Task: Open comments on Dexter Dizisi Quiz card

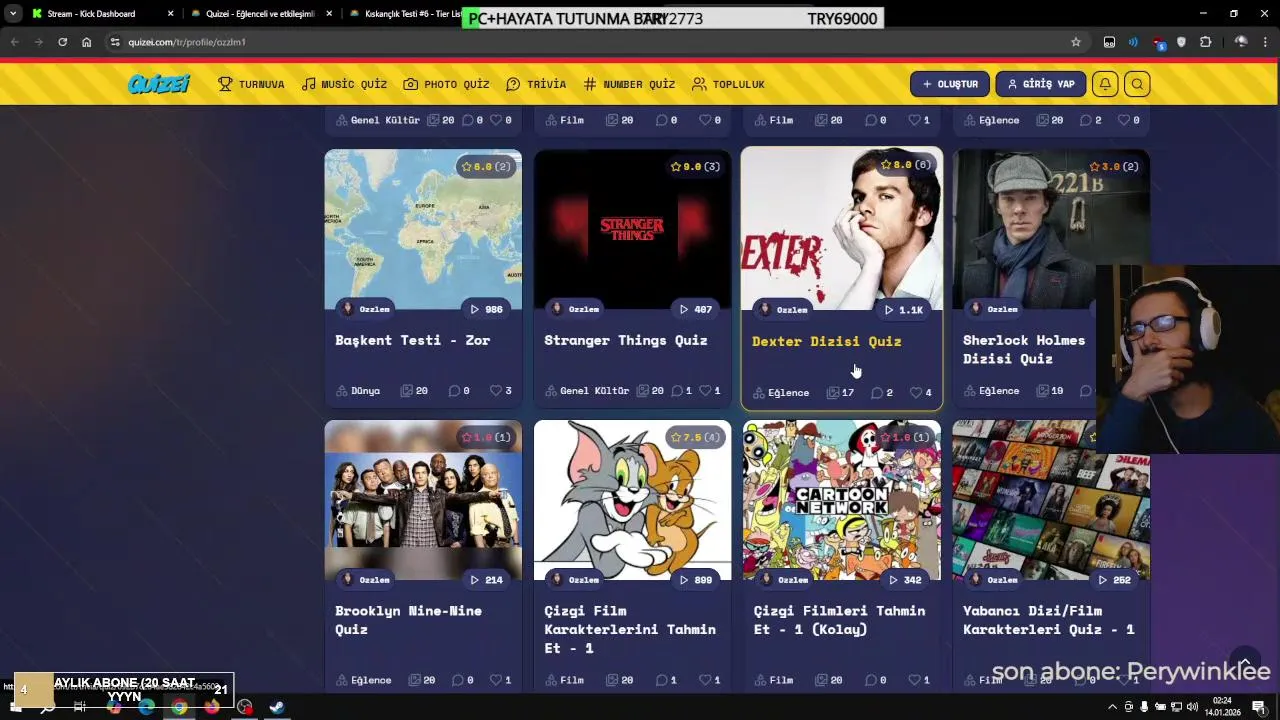Action: [881, 393]
